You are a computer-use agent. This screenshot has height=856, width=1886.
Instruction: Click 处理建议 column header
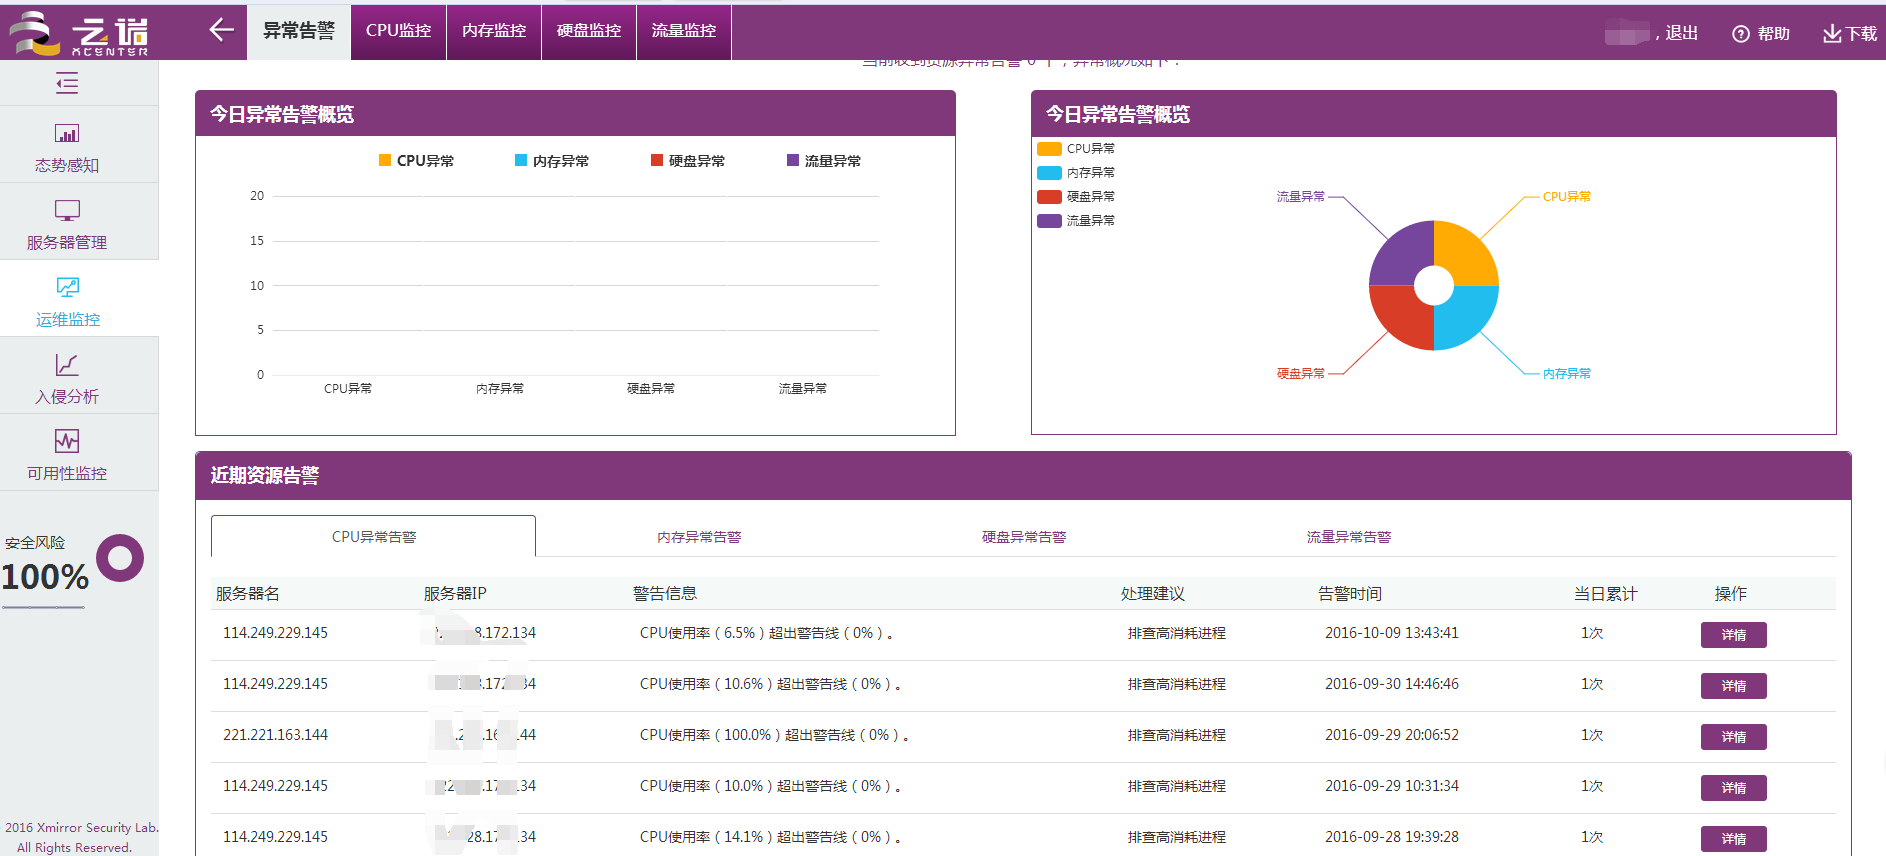point(1153,594)
